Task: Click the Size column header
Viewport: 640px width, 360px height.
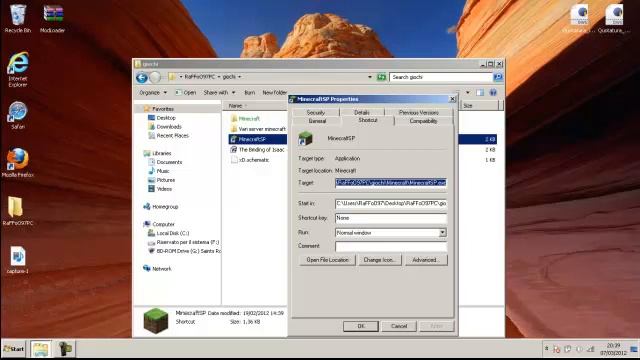Action: 480,106
